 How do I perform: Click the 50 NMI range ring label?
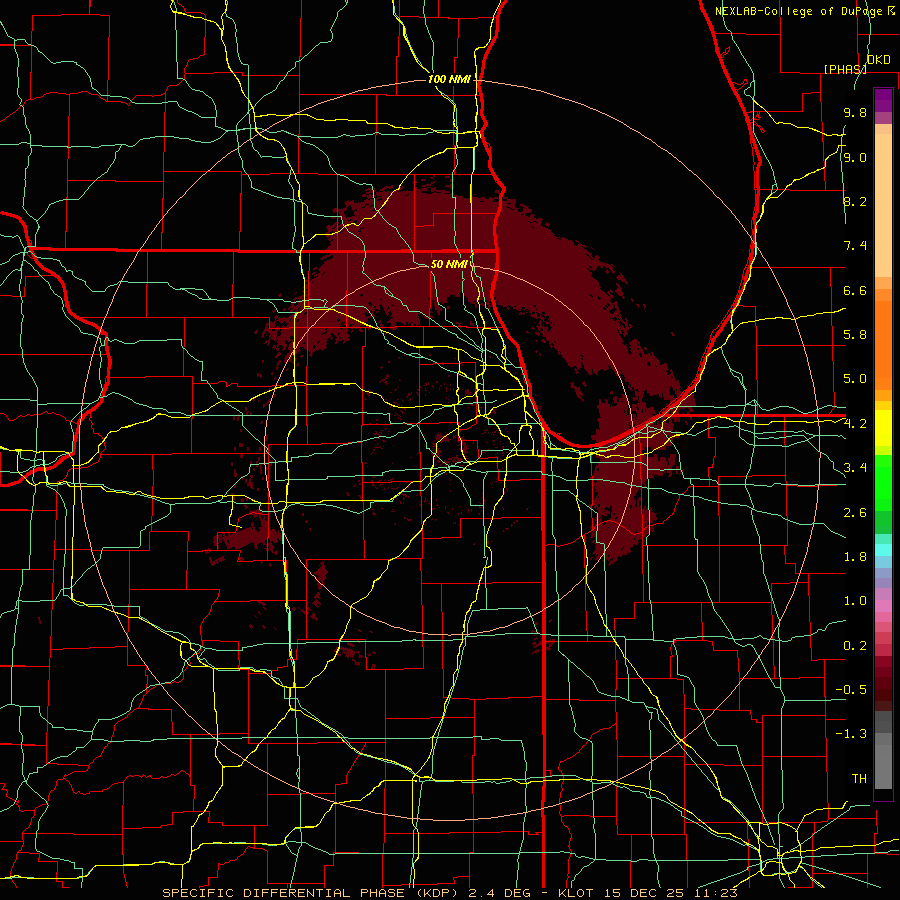coord(449,264)
